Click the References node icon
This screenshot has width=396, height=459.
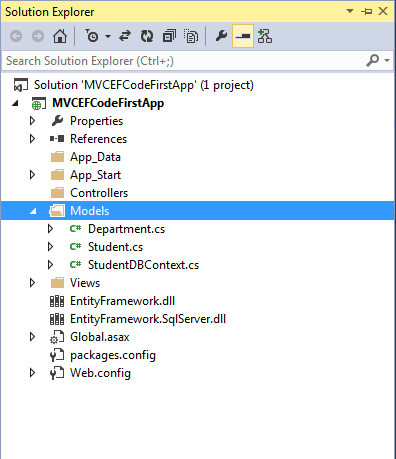tap(57, 139)
